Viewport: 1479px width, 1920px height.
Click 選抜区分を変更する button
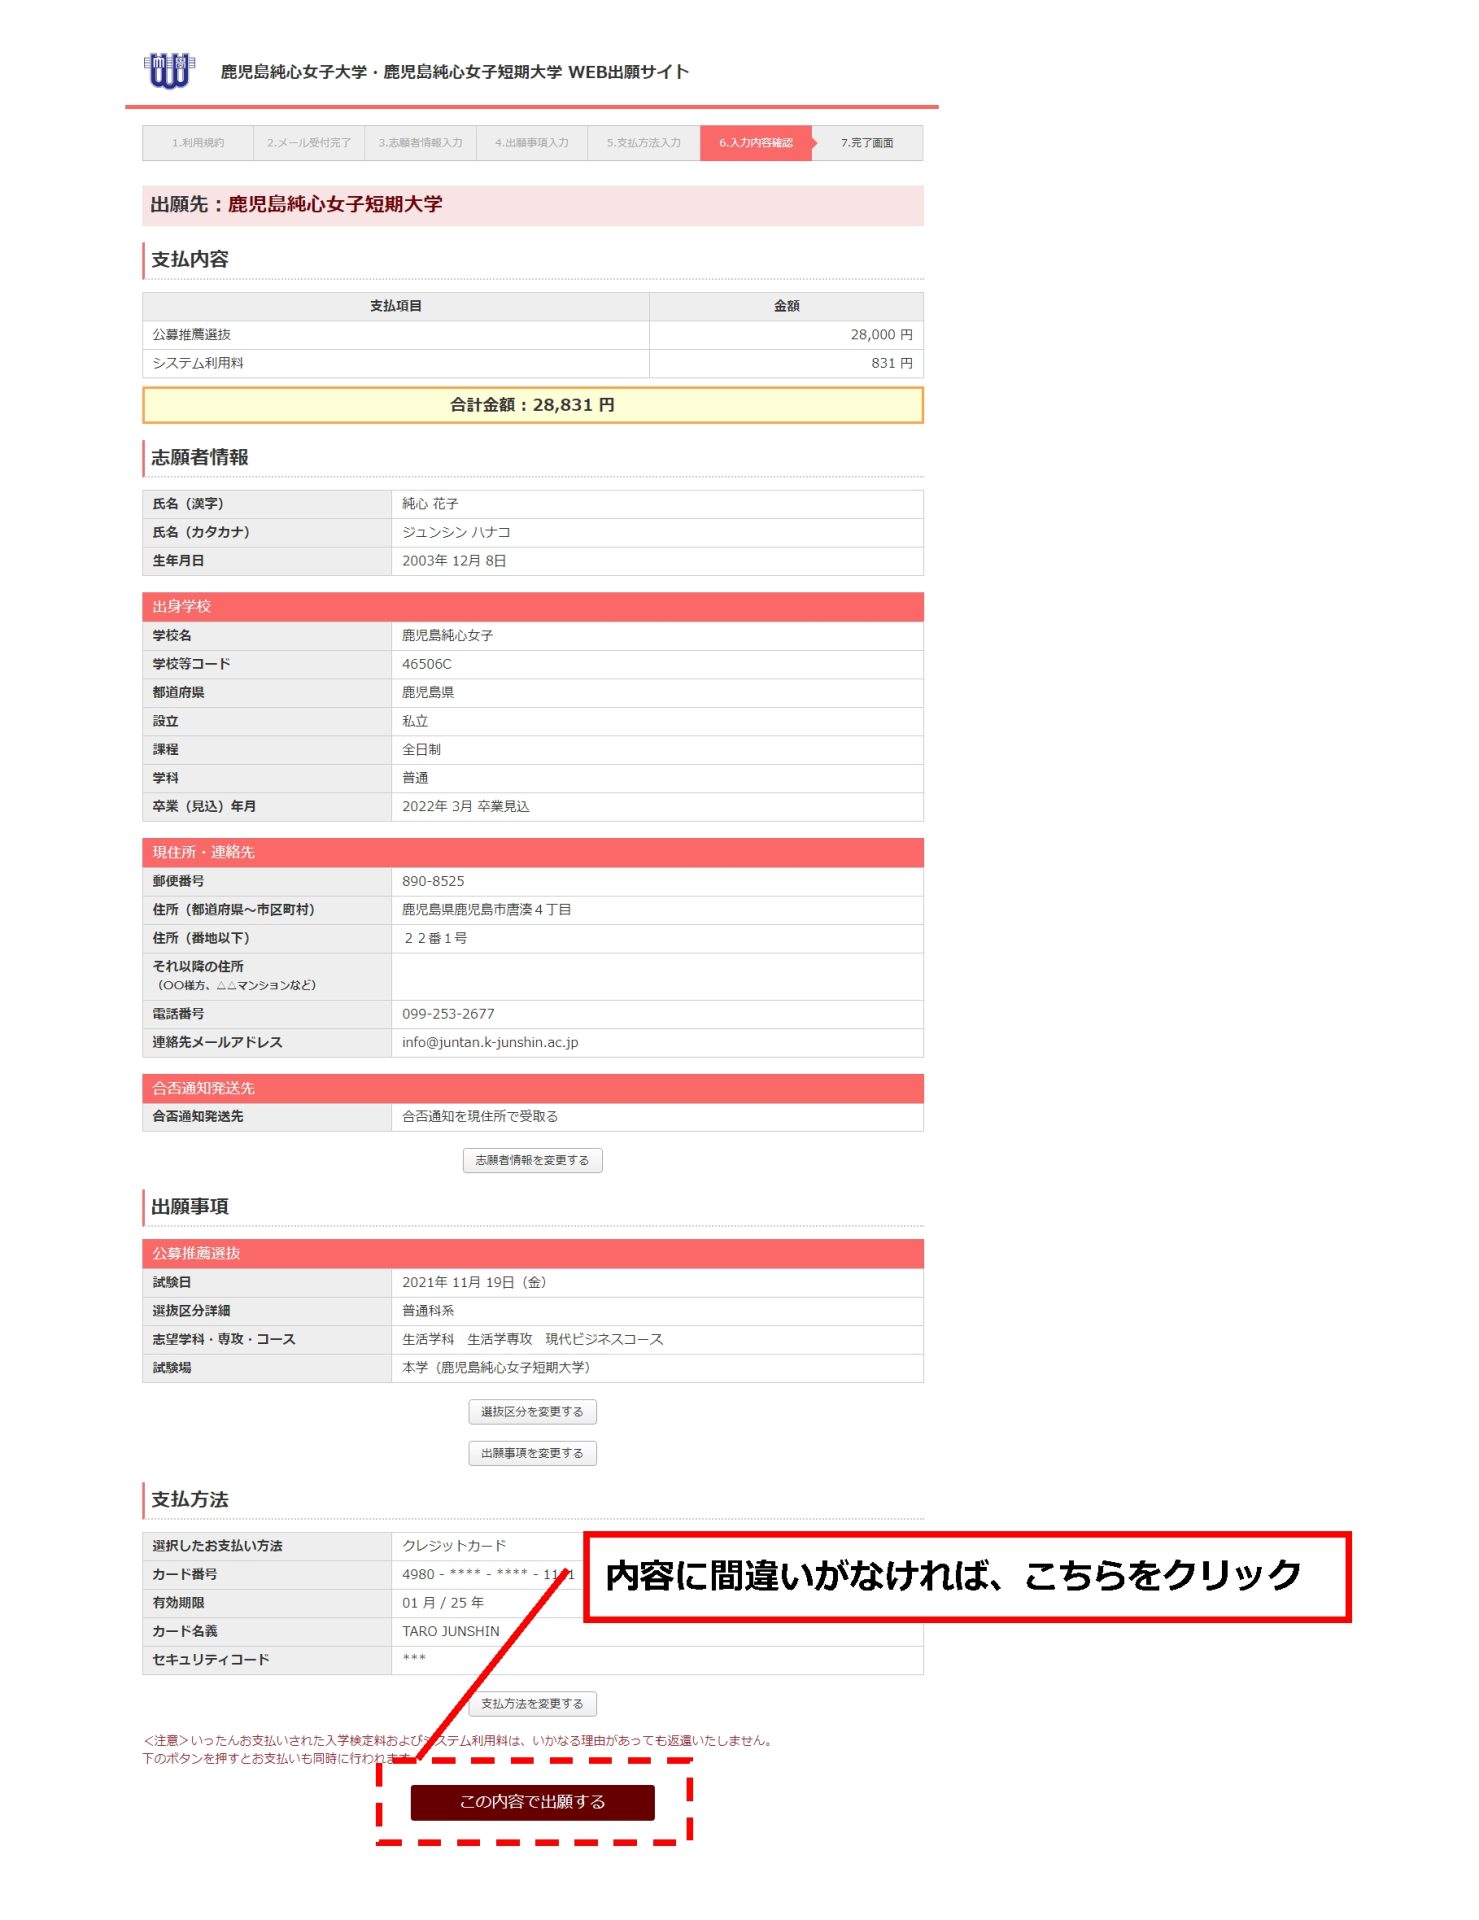[532, 1412]
